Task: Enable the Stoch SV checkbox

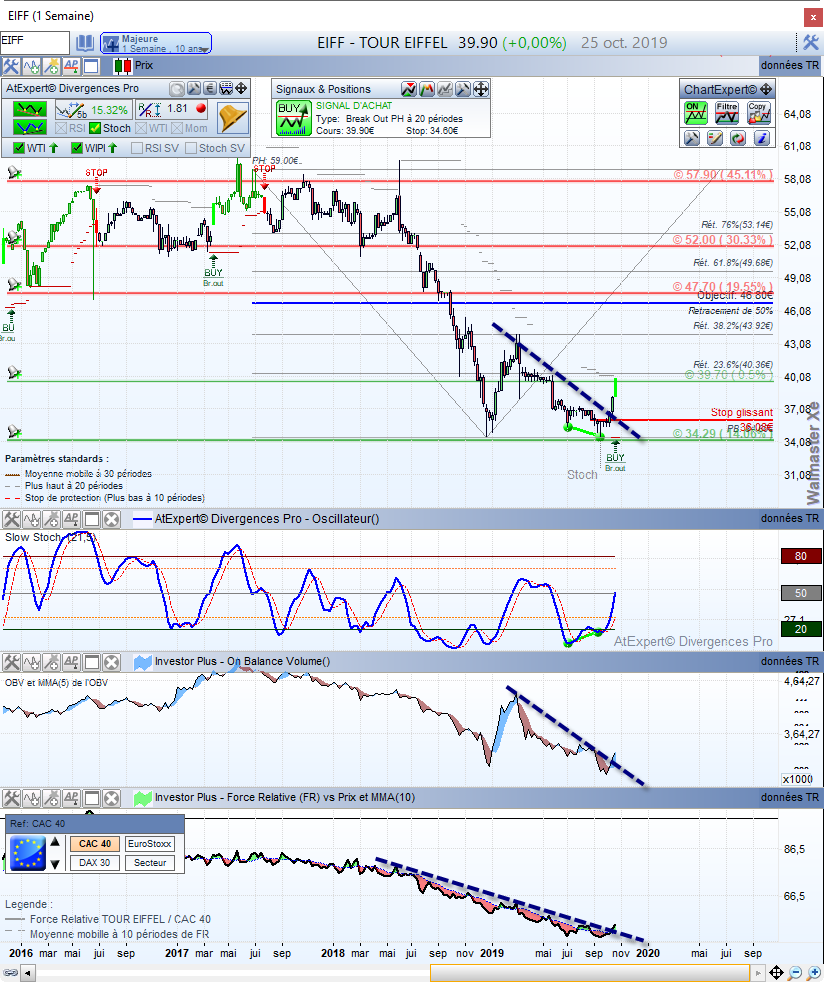Action: 191,148
